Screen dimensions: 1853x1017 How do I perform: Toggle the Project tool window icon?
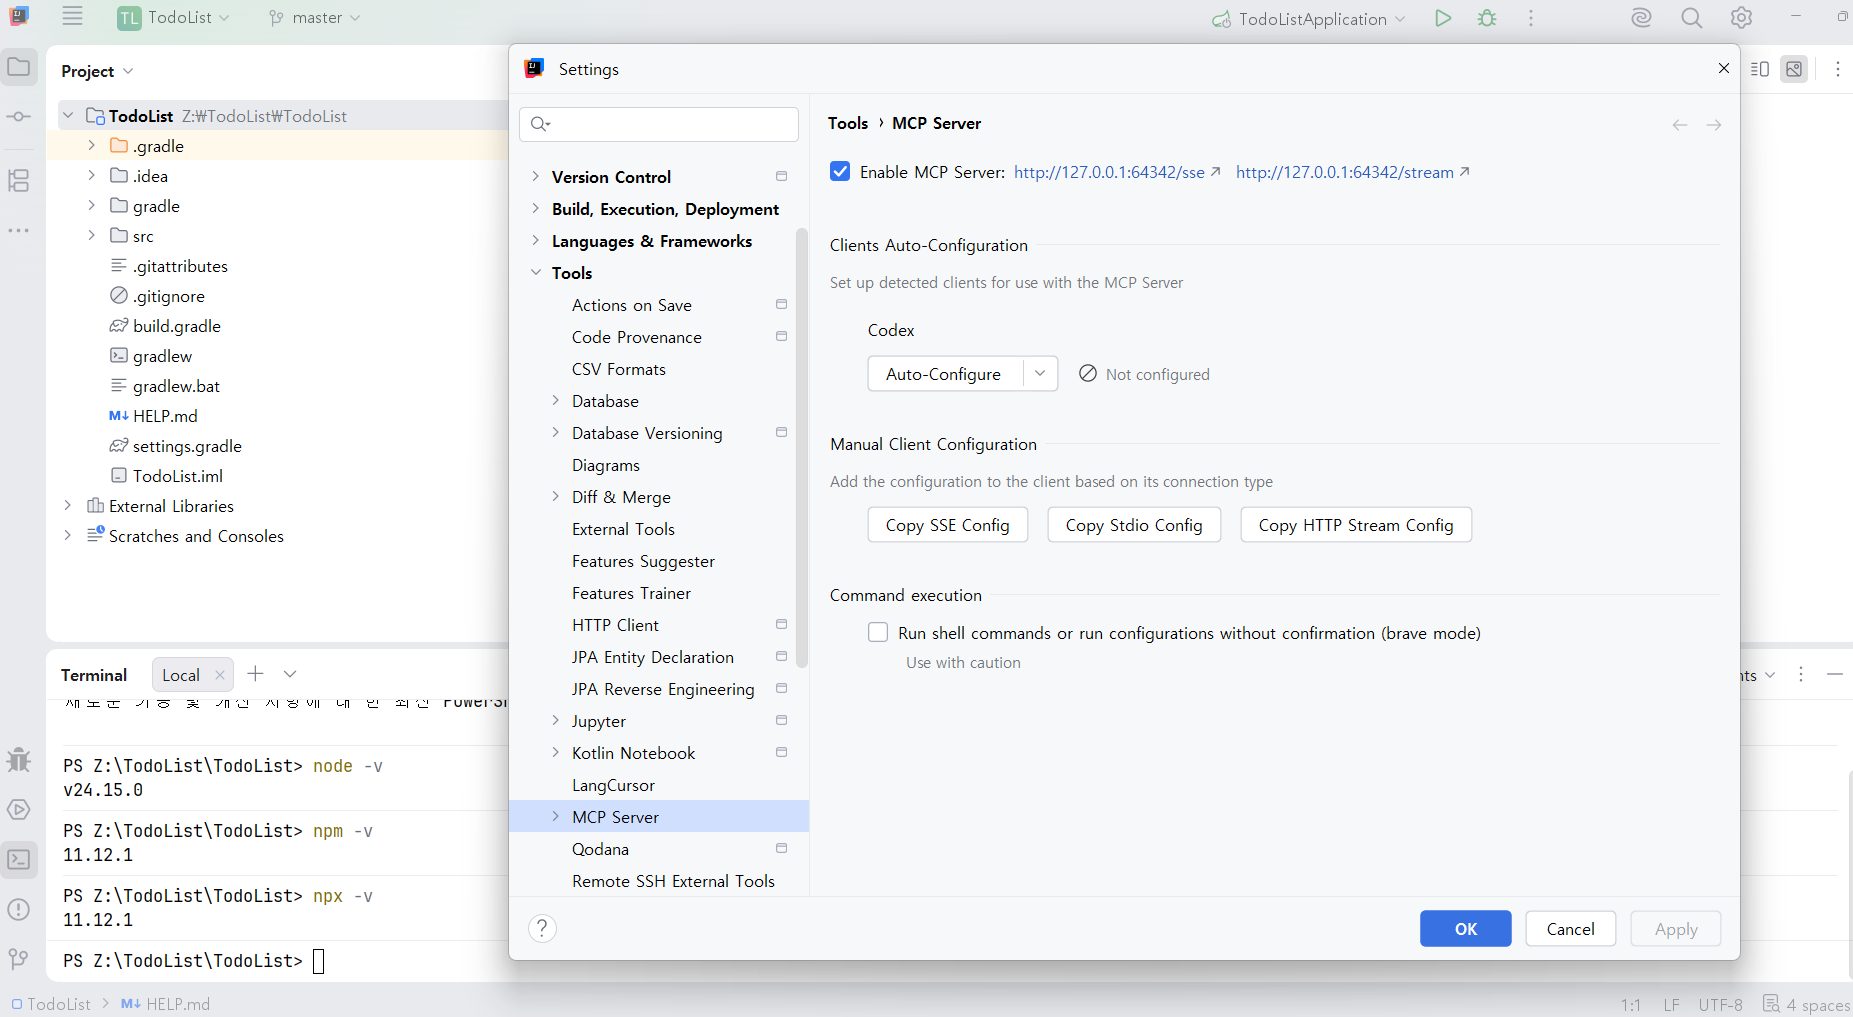point(19,68)
